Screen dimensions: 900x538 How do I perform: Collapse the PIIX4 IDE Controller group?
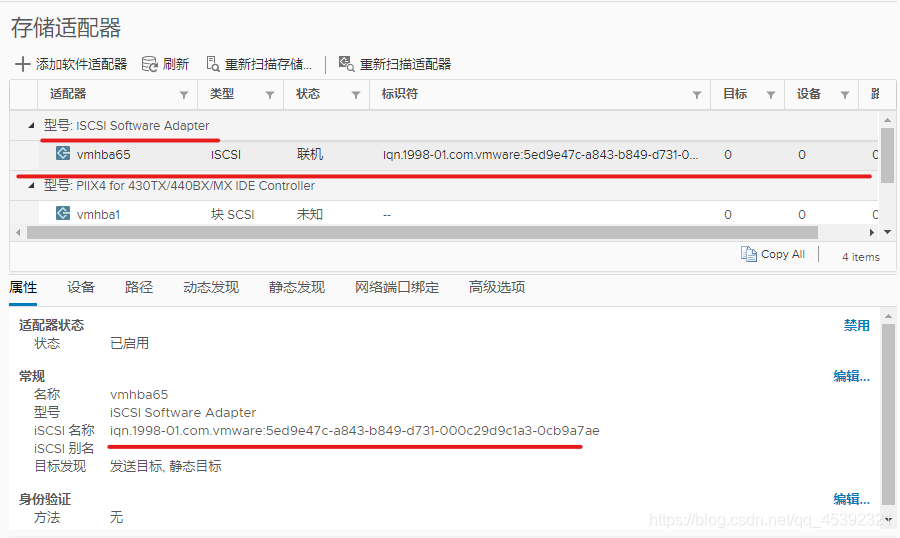[x=32, y=185]
